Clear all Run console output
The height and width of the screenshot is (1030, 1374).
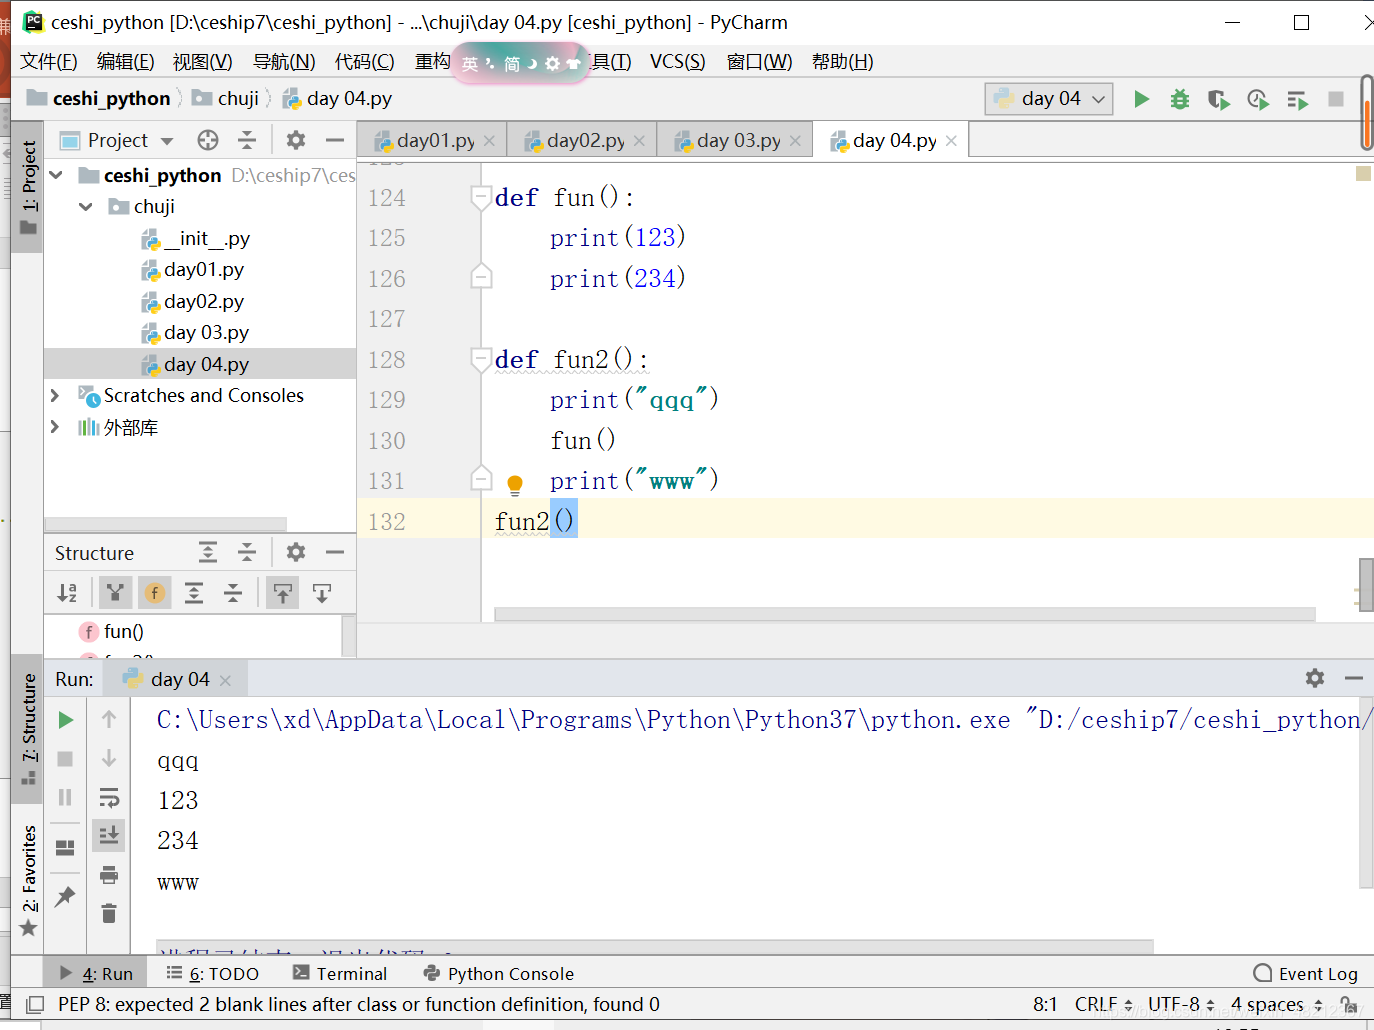point(109,913)
